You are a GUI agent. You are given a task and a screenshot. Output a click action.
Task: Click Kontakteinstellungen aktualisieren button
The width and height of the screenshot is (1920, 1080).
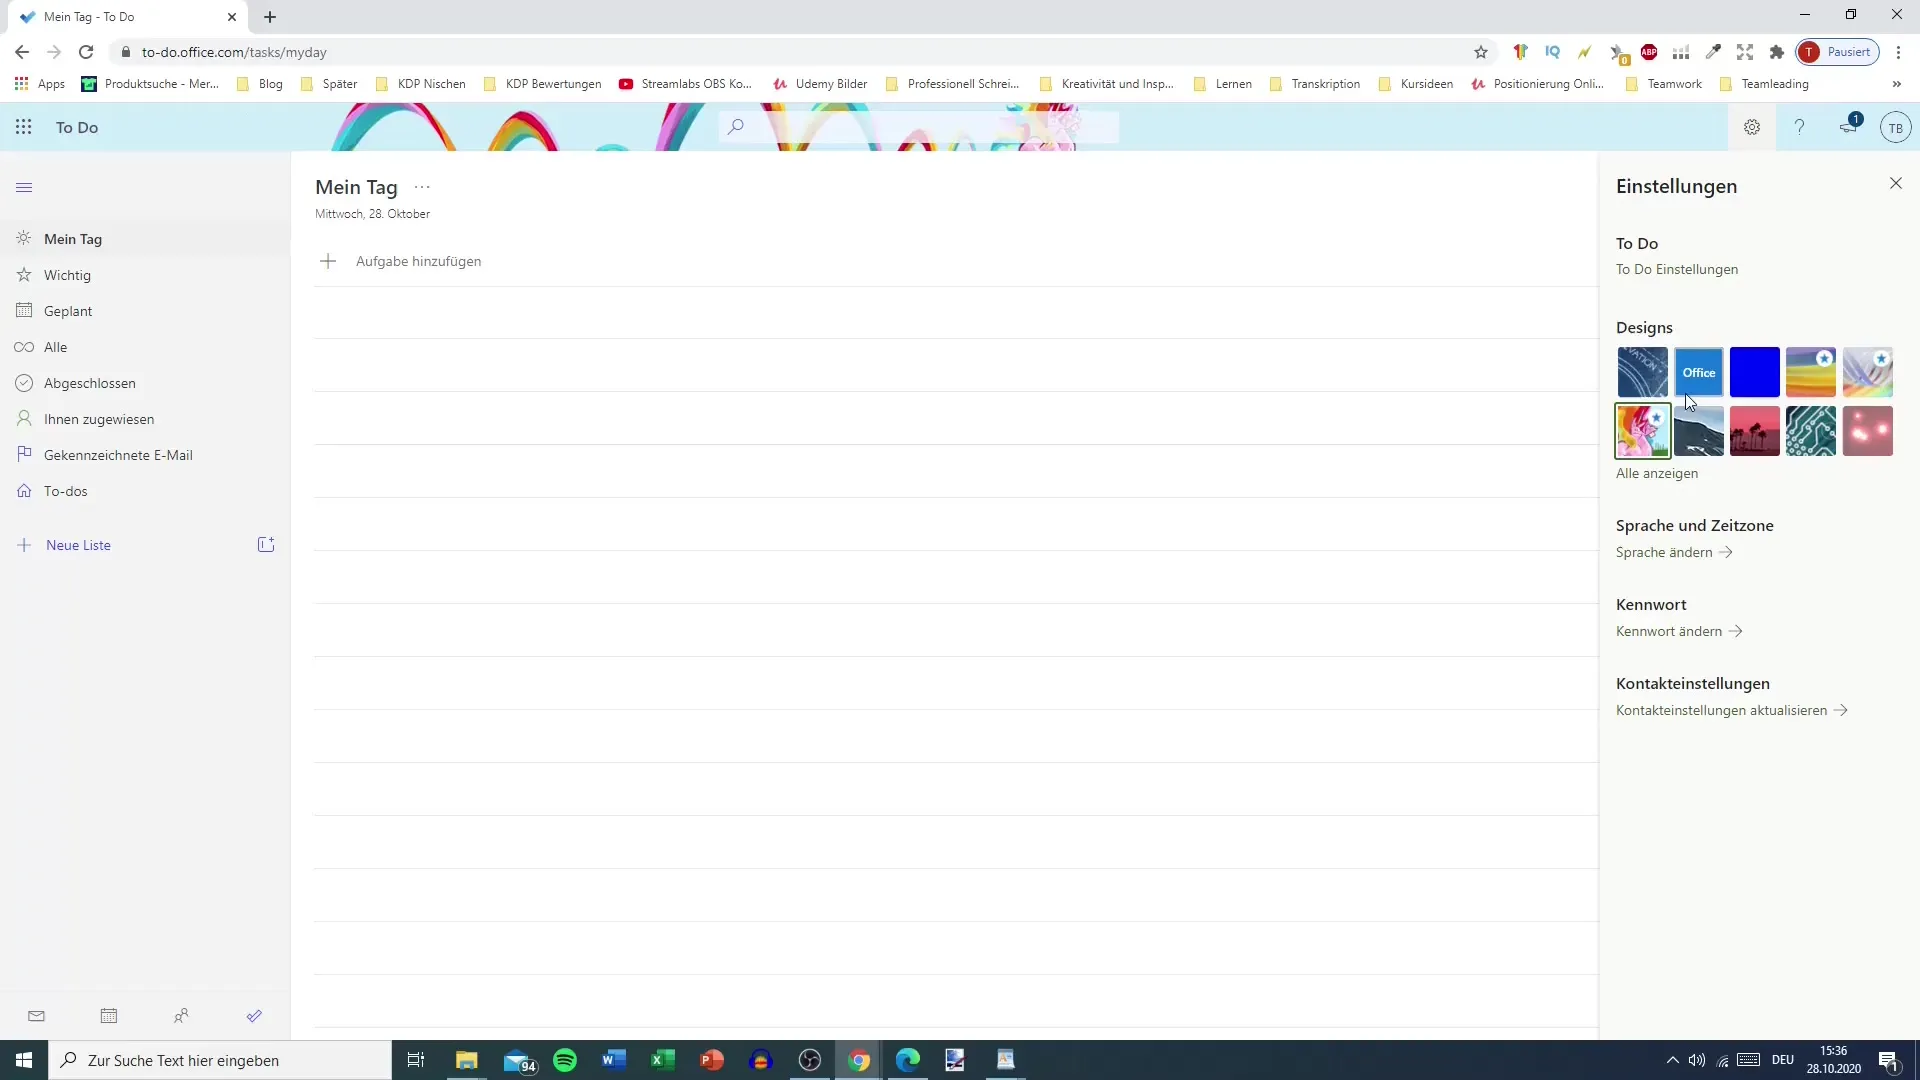point(1729,709)
